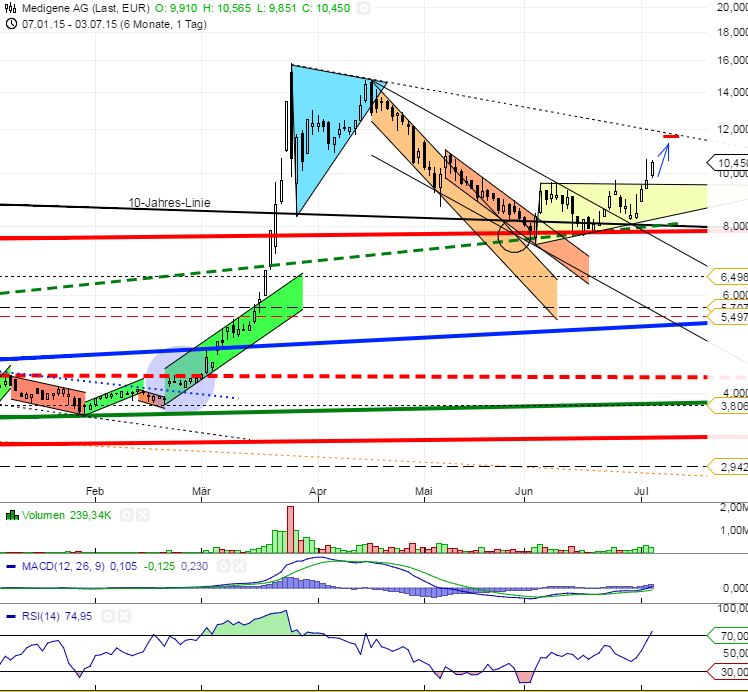The image size is (748, 692).
Task: Click the RSI line legend marker
Action: point(12,618)
